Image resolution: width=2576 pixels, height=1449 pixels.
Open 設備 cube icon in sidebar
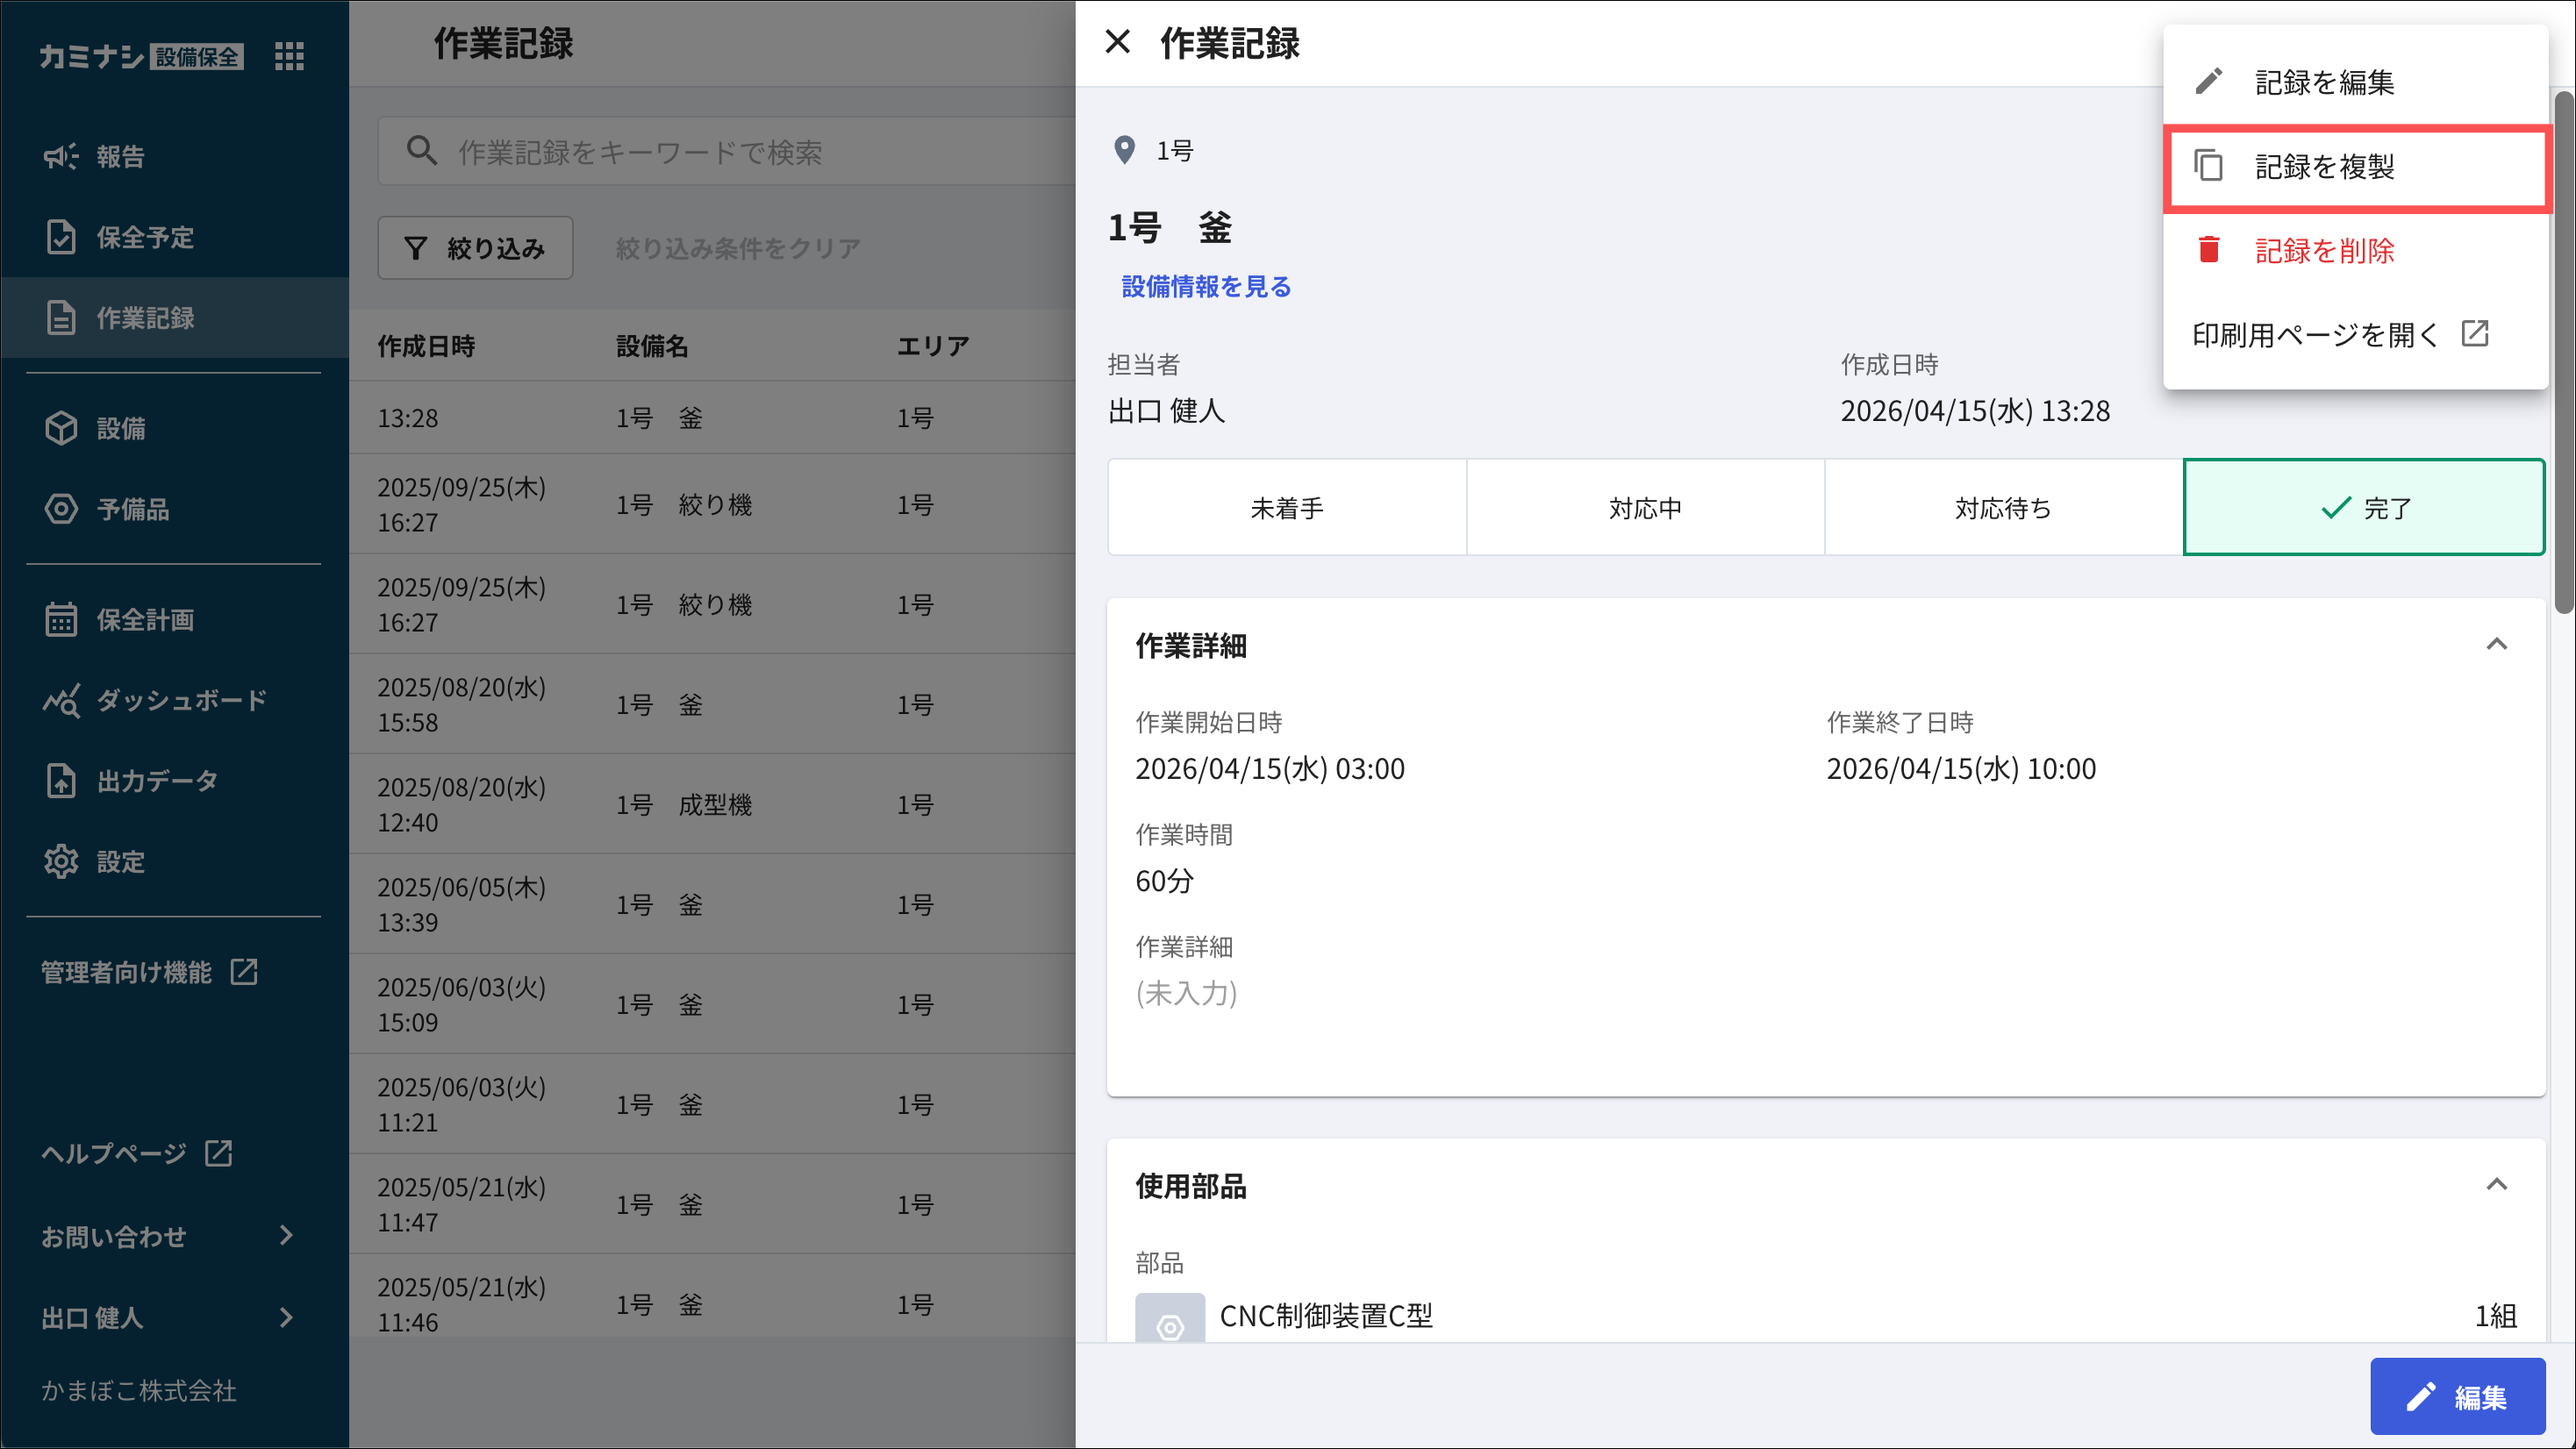[60, 428]
